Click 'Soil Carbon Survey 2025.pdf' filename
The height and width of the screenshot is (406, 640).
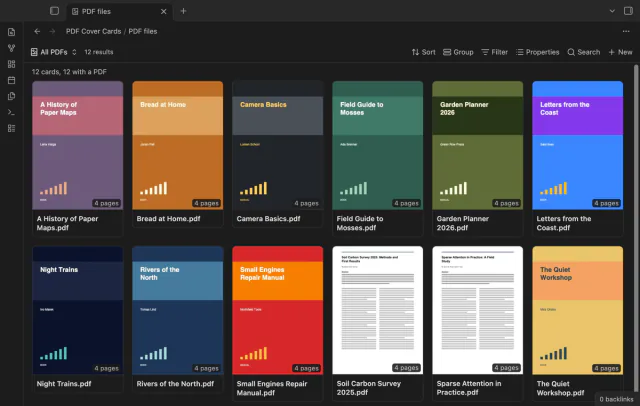click(x=369, y=388)
